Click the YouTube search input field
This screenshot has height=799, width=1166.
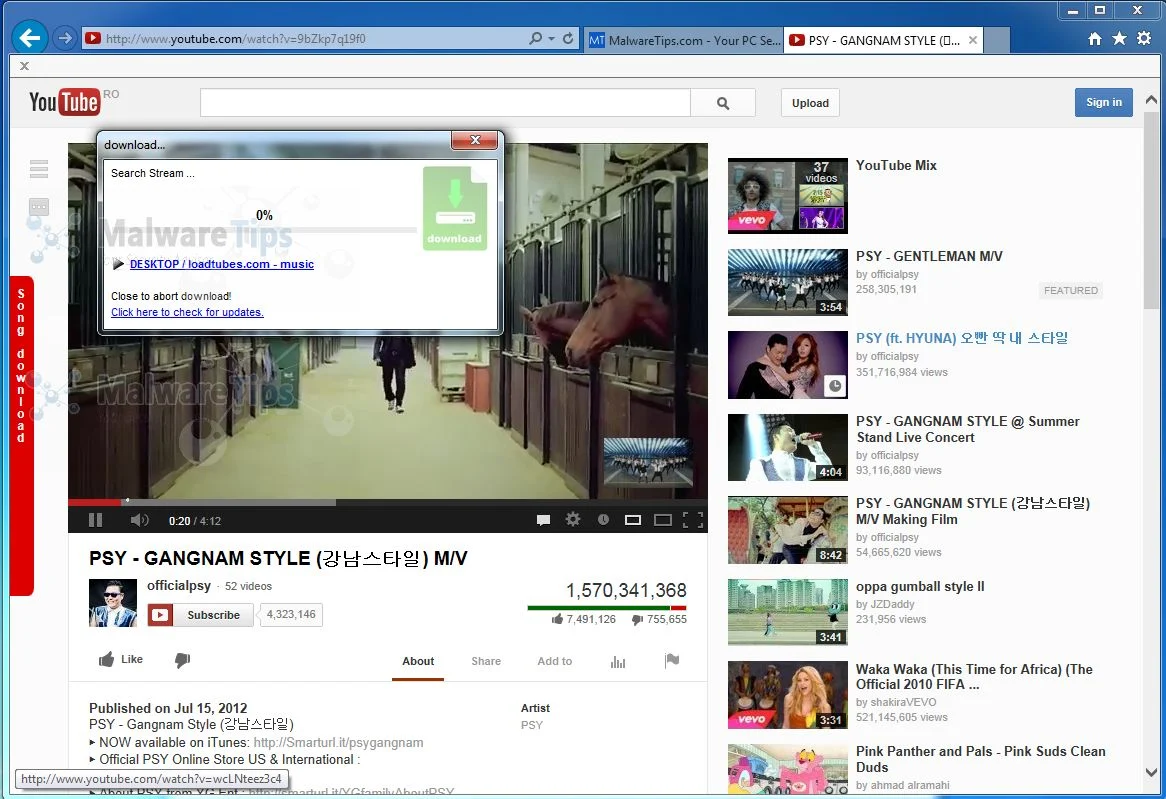(x=445, y=103)
